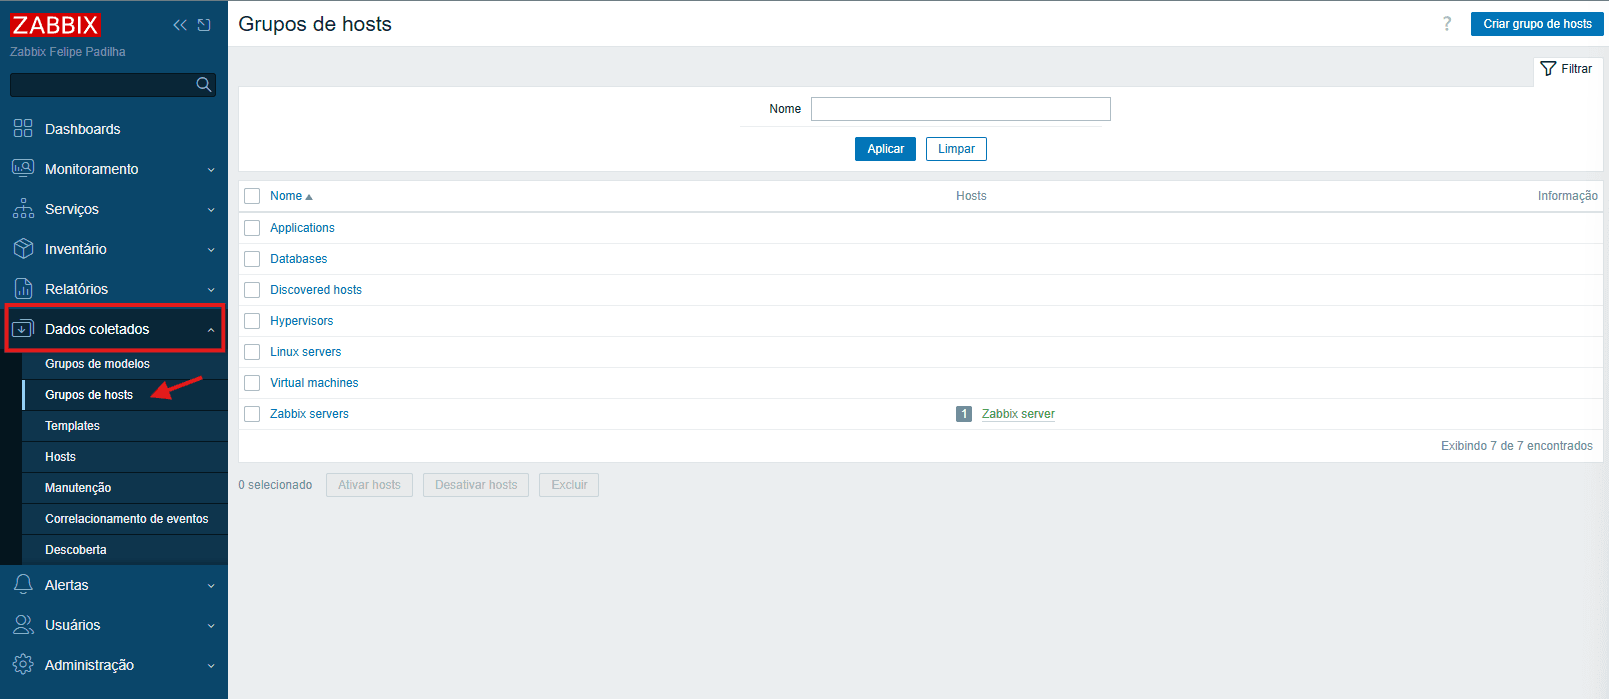This screenshot has height=699, width=1609.
Task: Open the Dashboards menu label
Action: [x=83, y=129]
